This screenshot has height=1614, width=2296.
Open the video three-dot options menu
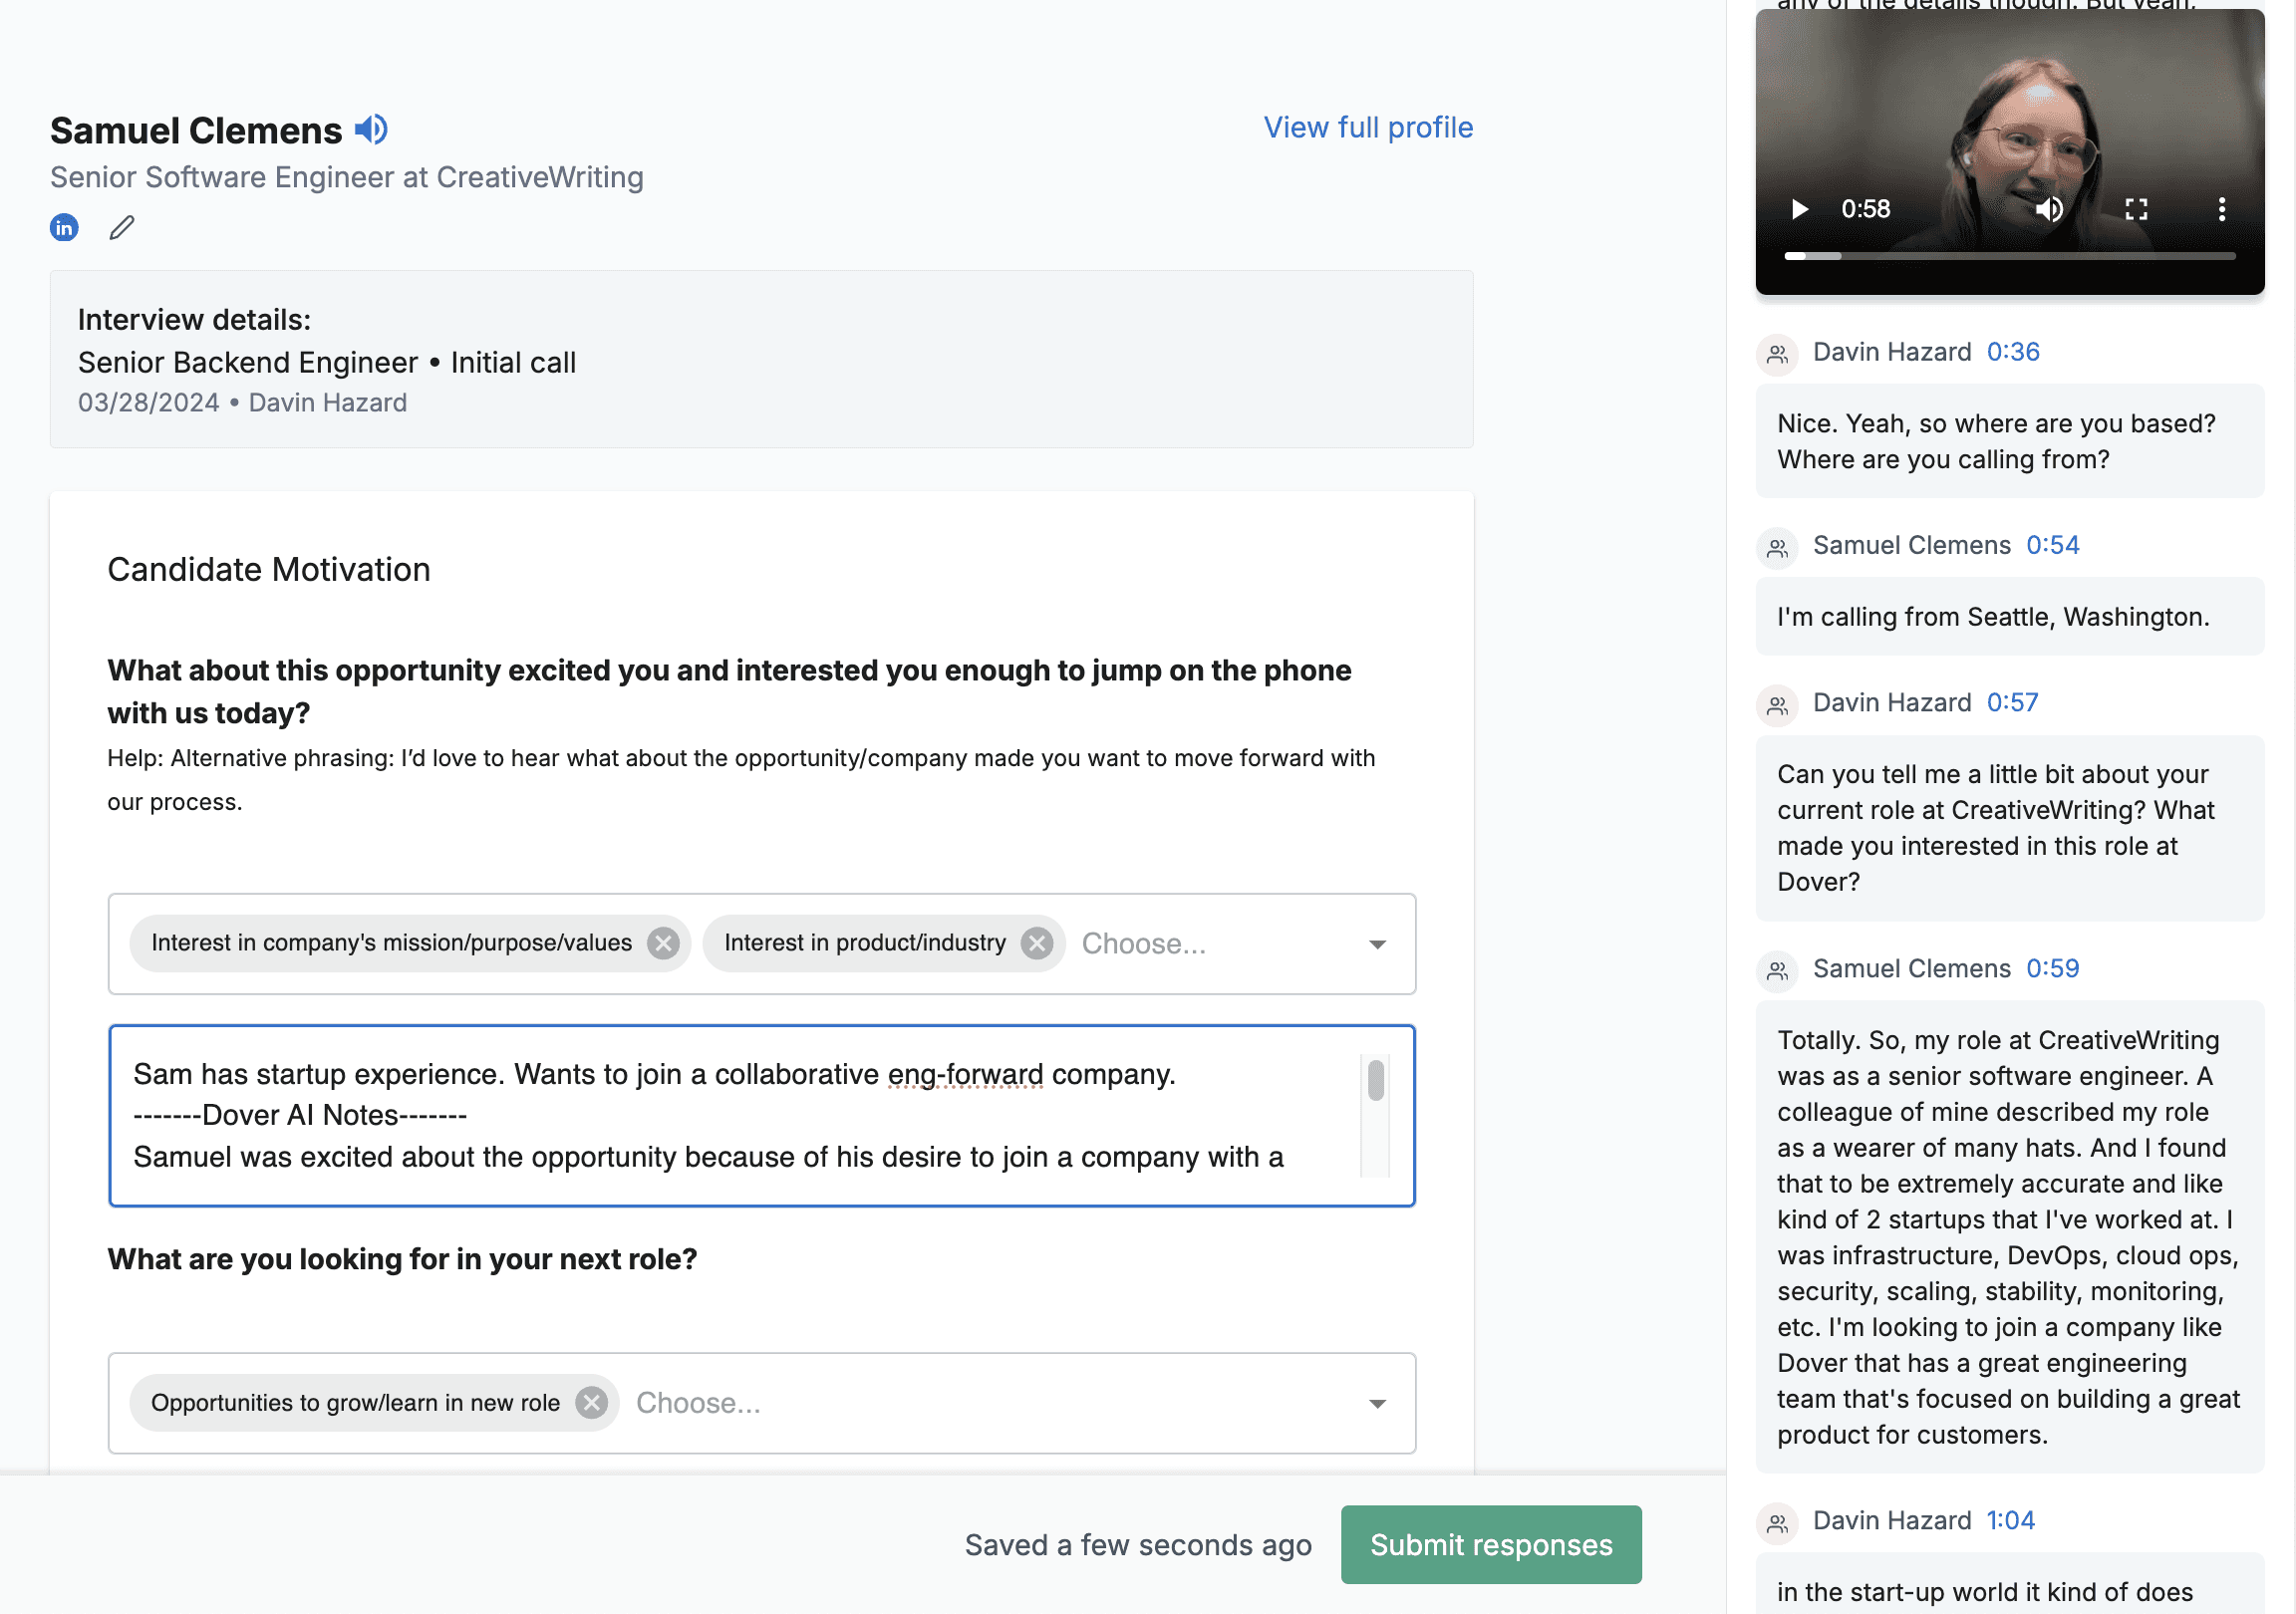point(2221,209)
